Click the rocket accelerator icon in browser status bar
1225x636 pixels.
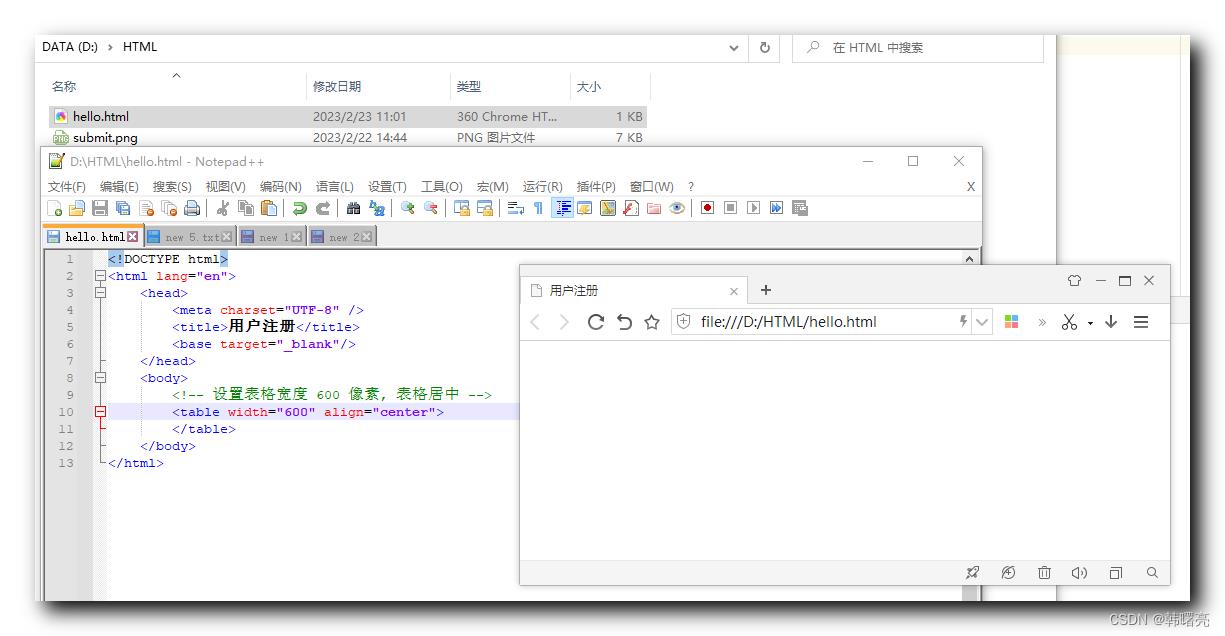pos(973,573)
